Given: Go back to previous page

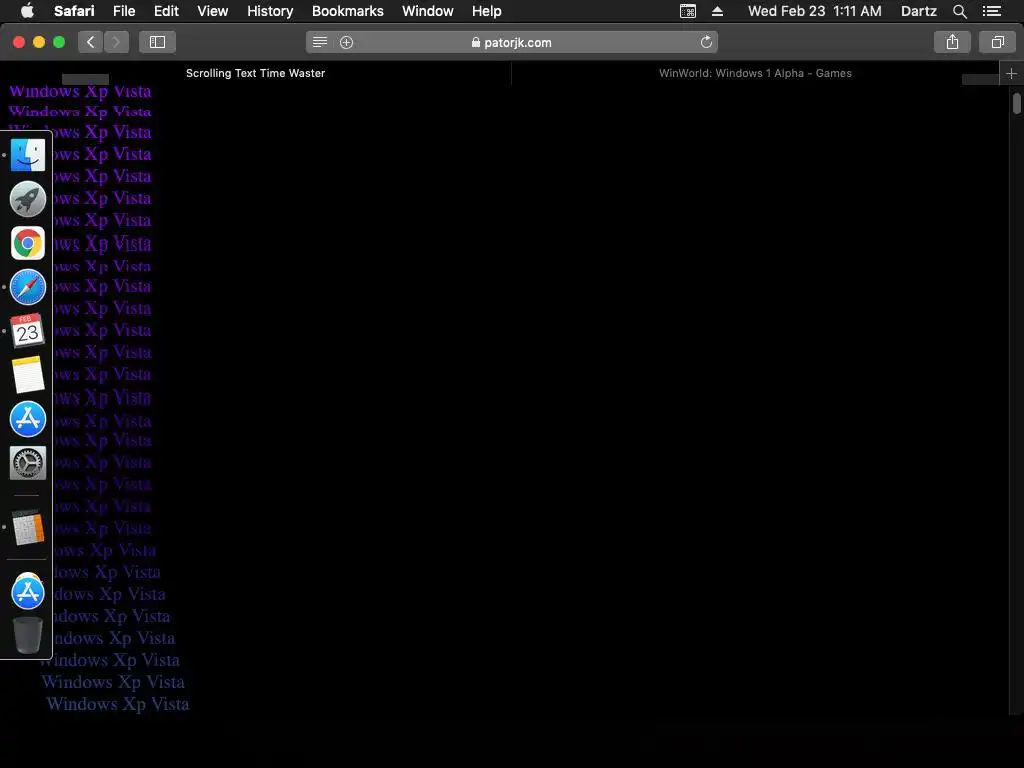Looking at the screenshot, I should click(91, 42).
